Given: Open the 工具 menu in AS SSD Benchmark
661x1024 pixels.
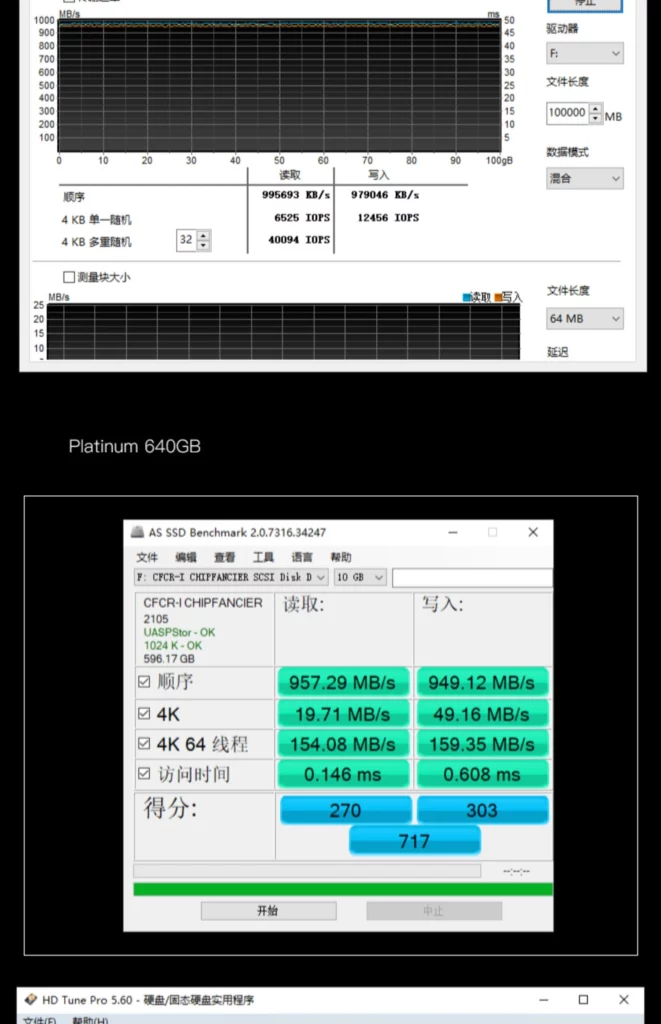Looking at the screenshot, I should [x=263, y=557].
